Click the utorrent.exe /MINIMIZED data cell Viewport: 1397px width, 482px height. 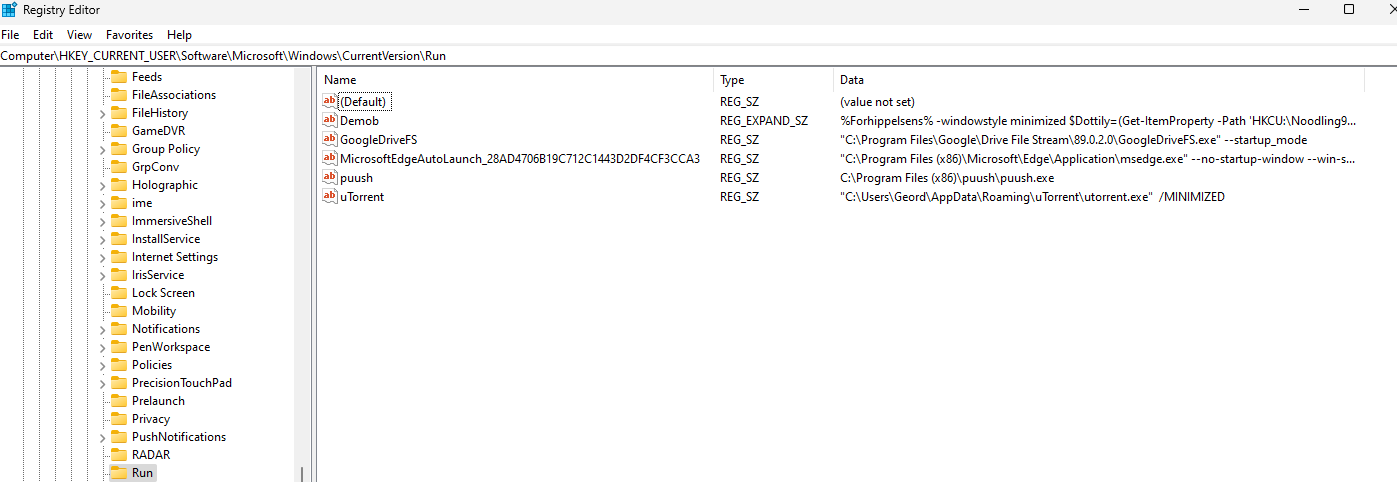tap(1032, 197)
